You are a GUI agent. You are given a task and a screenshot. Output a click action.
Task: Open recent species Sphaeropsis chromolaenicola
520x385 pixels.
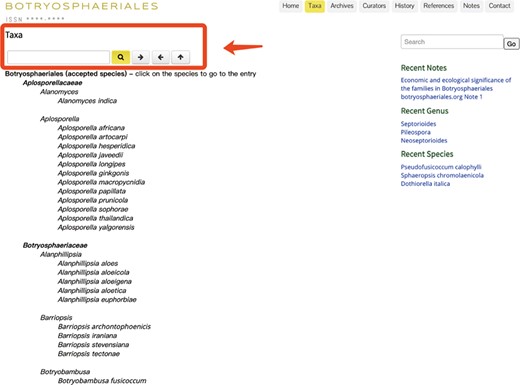point(442,175)
